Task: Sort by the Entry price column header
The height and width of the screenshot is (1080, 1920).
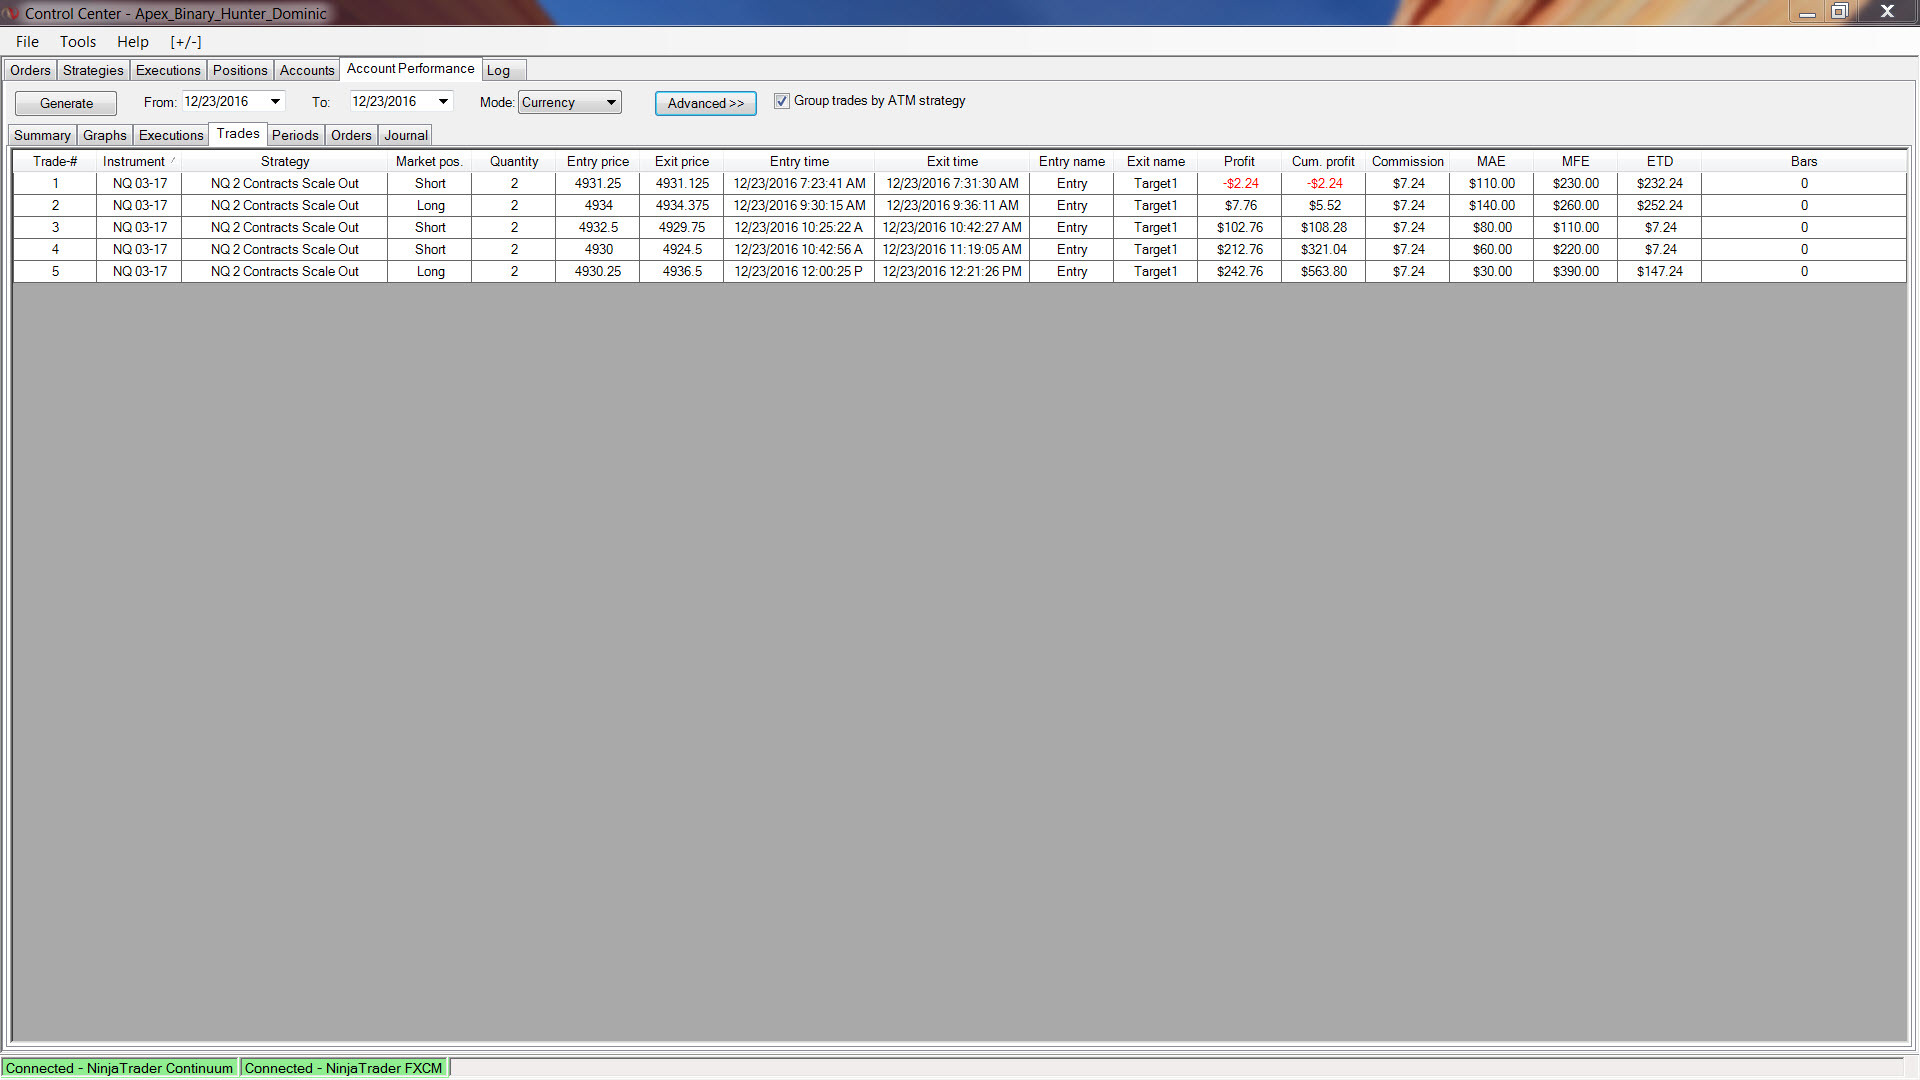Action: tap(598, 161)
